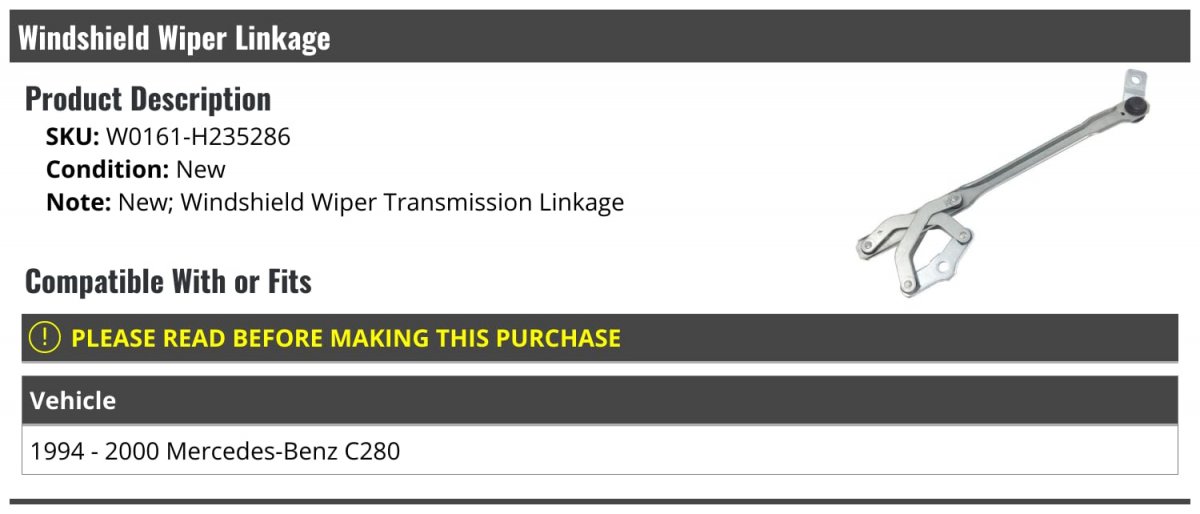The width and height of the screenshot is (1200, 514).
Task: Select the condition value New
Action: pos(201,169)
